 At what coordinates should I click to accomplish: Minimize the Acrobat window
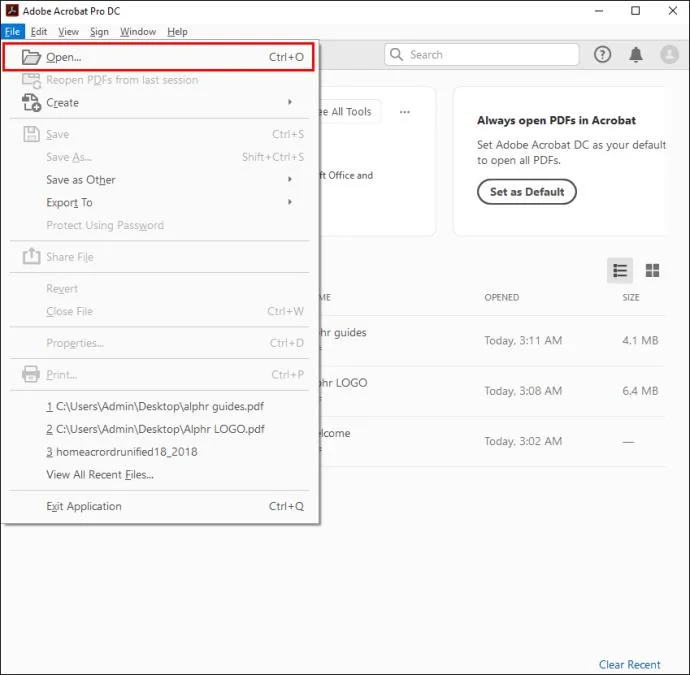(598, 11)
